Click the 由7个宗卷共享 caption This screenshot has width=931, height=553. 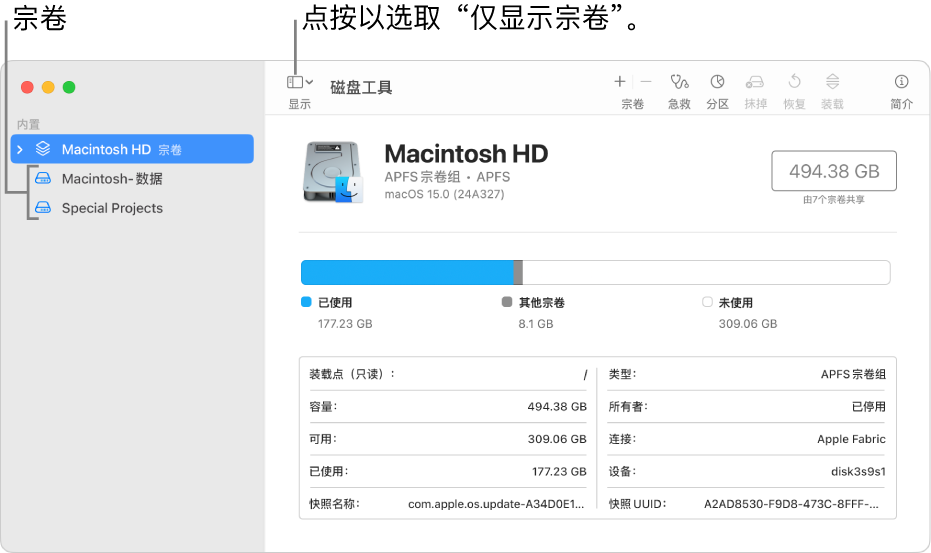point(834,200)
